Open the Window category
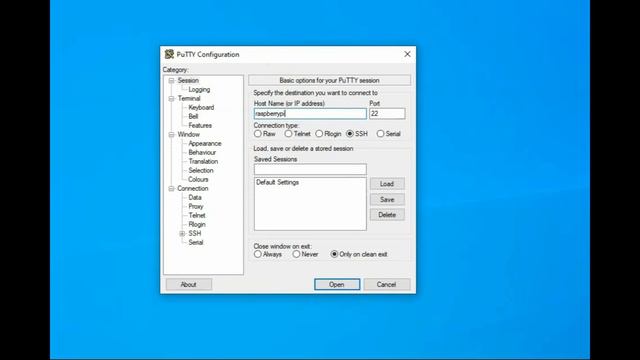Screen dimensions: 640x360 tap(189, 134)
